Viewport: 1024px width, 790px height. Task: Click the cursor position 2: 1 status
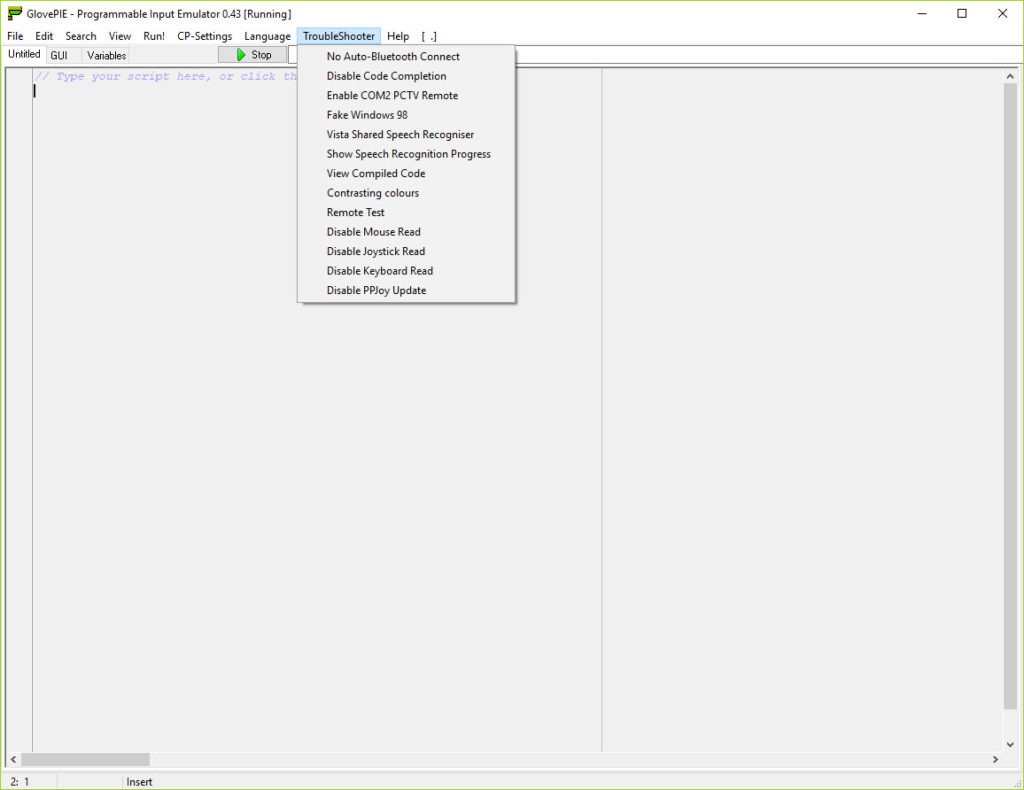(20, 782)
